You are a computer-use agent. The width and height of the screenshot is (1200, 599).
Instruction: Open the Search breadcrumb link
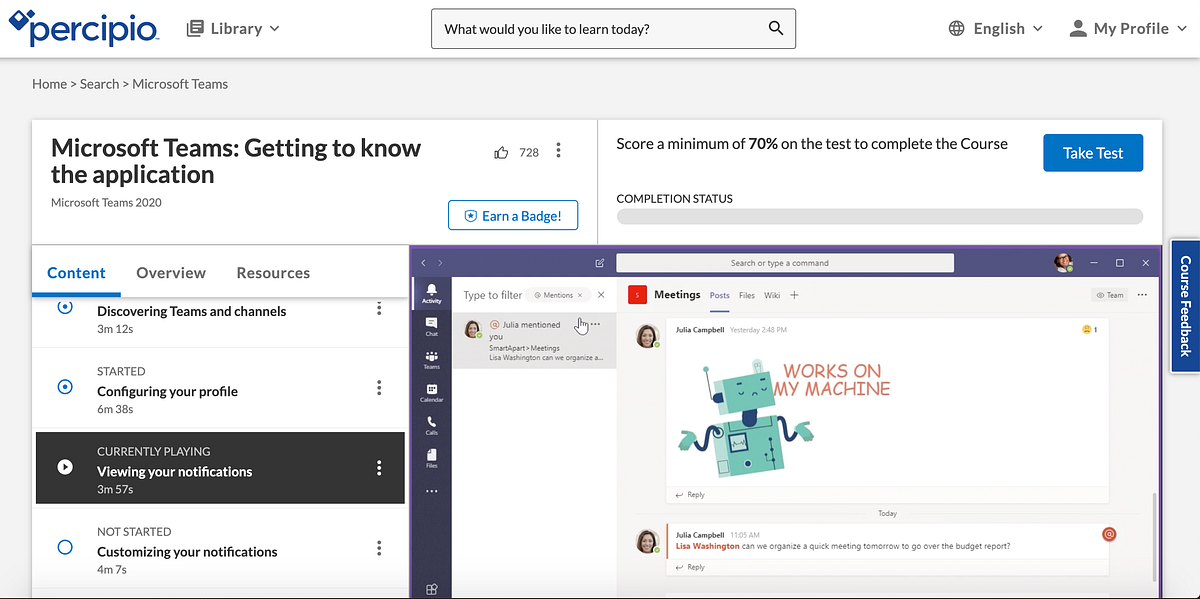click(99, 84)
